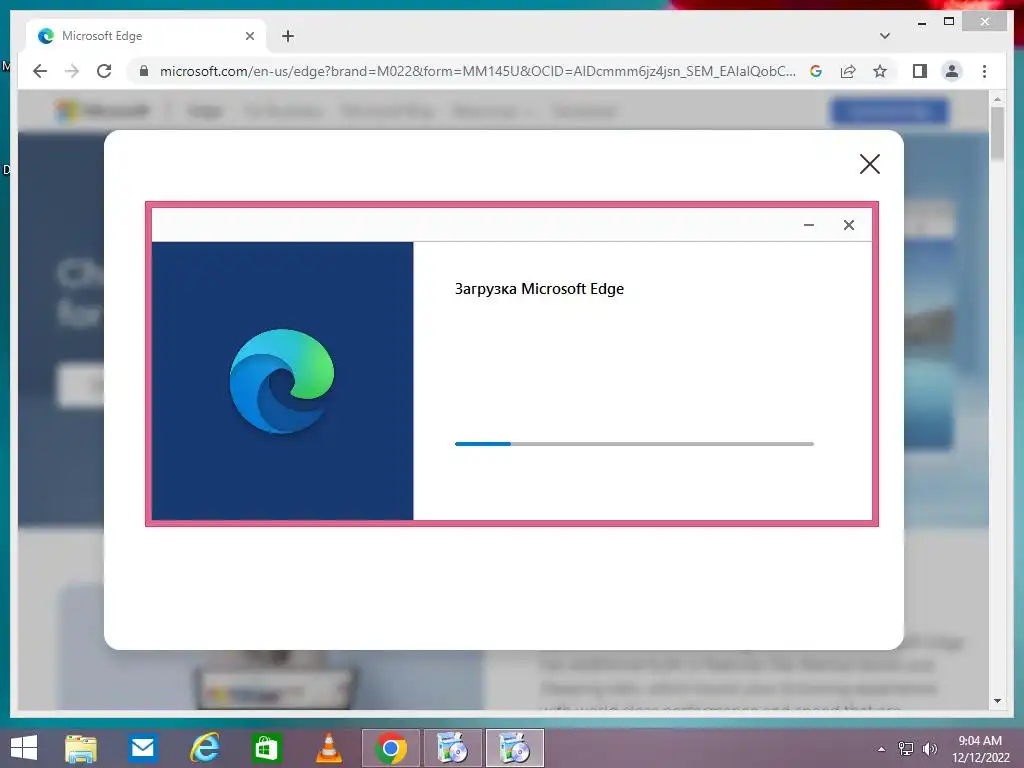
Task: Close the Edge installer window
Action: pyautogui.click(x=848, y=225)
